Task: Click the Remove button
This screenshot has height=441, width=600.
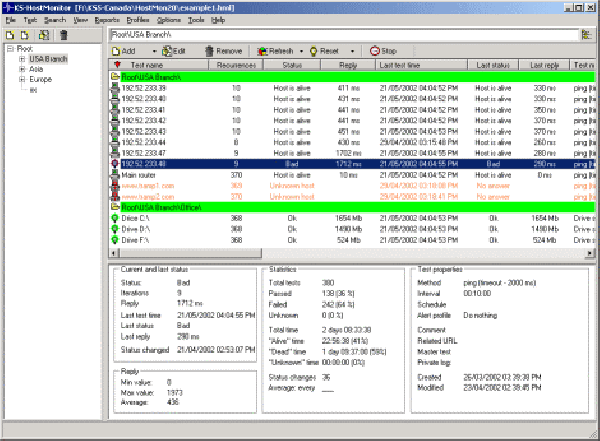Action: click(221, 50)
